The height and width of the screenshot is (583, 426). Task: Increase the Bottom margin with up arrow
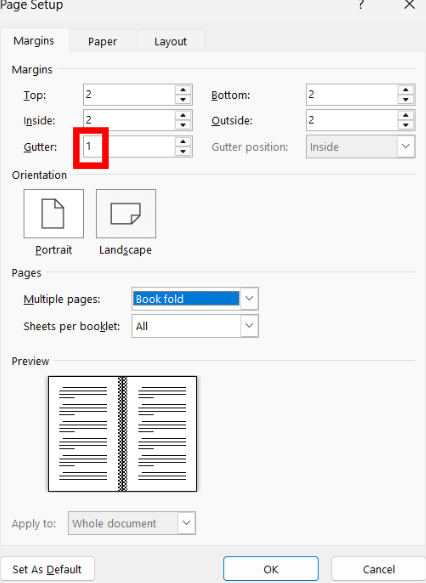406,90
